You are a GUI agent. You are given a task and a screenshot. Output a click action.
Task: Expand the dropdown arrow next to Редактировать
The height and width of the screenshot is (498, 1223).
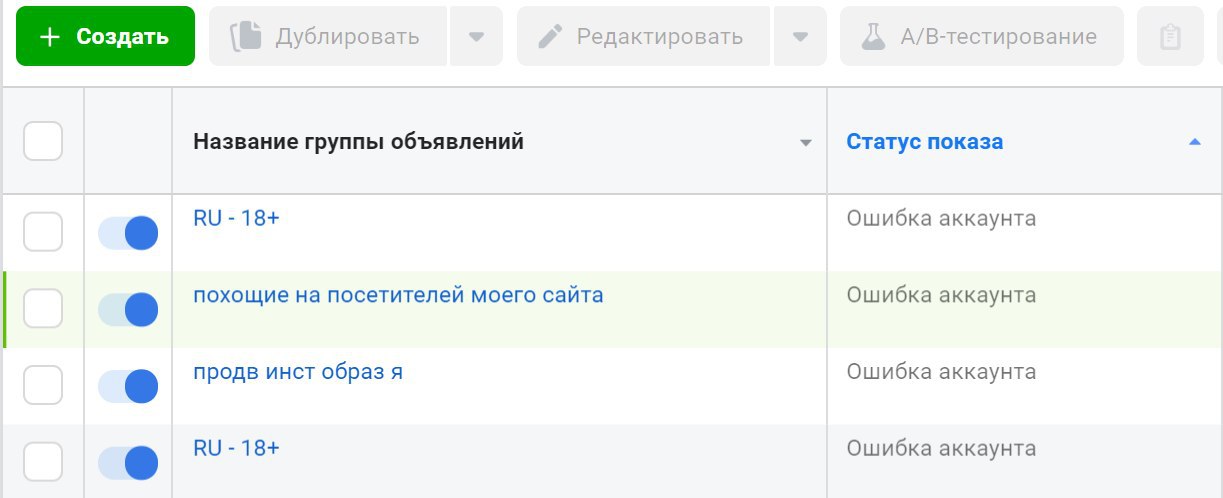click(x=800, y=37)
